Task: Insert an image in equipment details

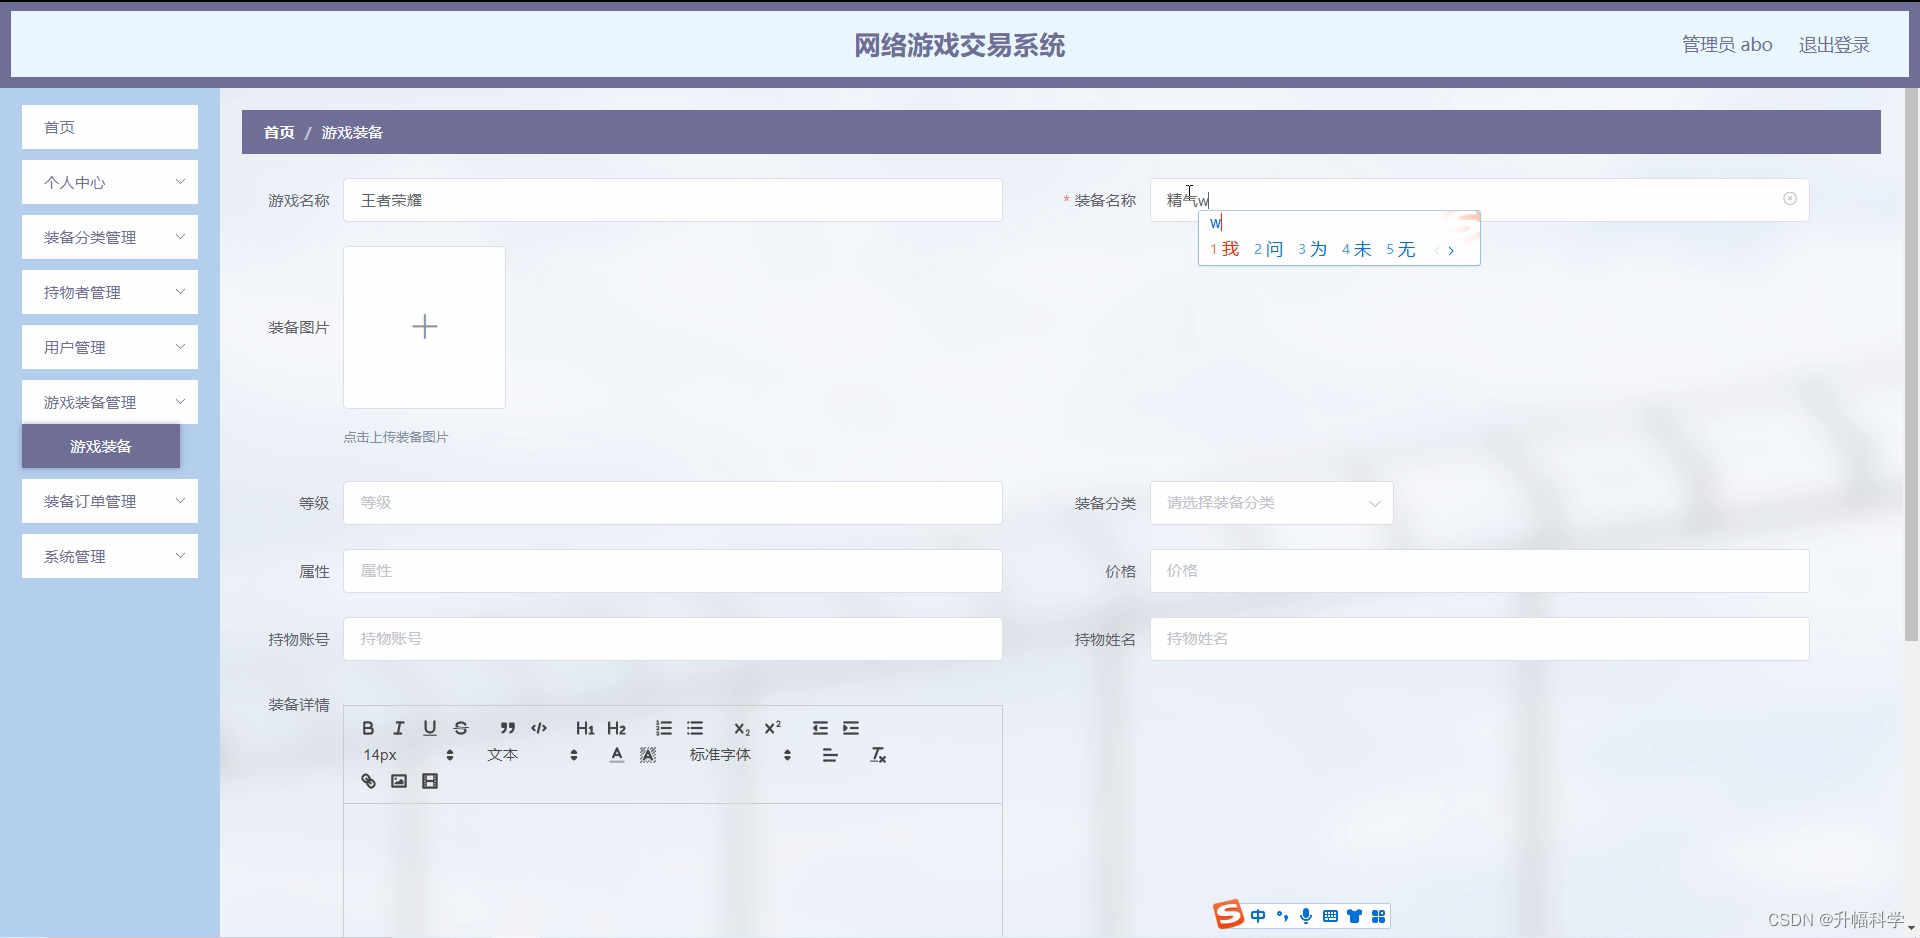Action: click(x=398, y=780)
